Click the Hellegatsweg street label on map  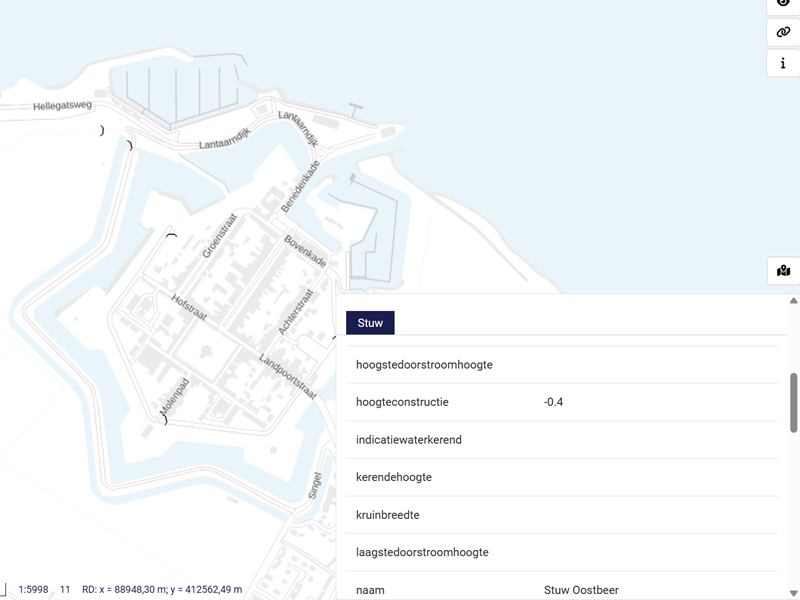tap(62, 105)
